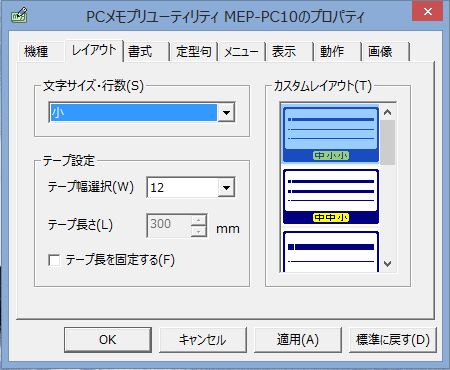
Task: Open the メニュー tab
Action: pos(241,52)
